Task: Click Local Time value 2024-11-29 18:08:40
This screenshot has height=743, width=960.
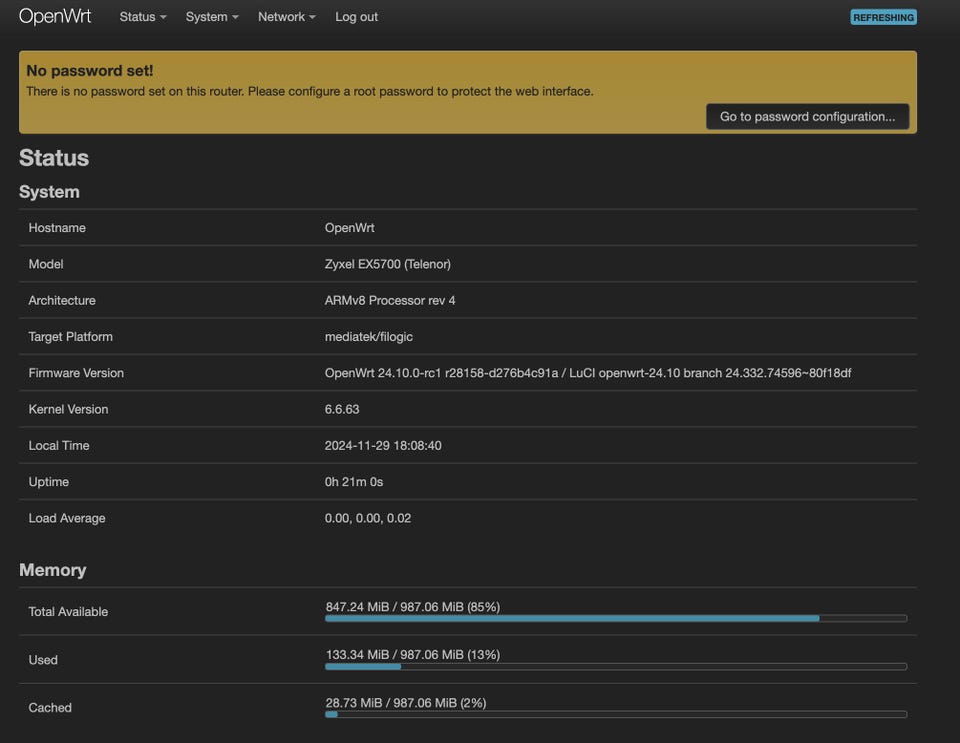Action: 383,446
